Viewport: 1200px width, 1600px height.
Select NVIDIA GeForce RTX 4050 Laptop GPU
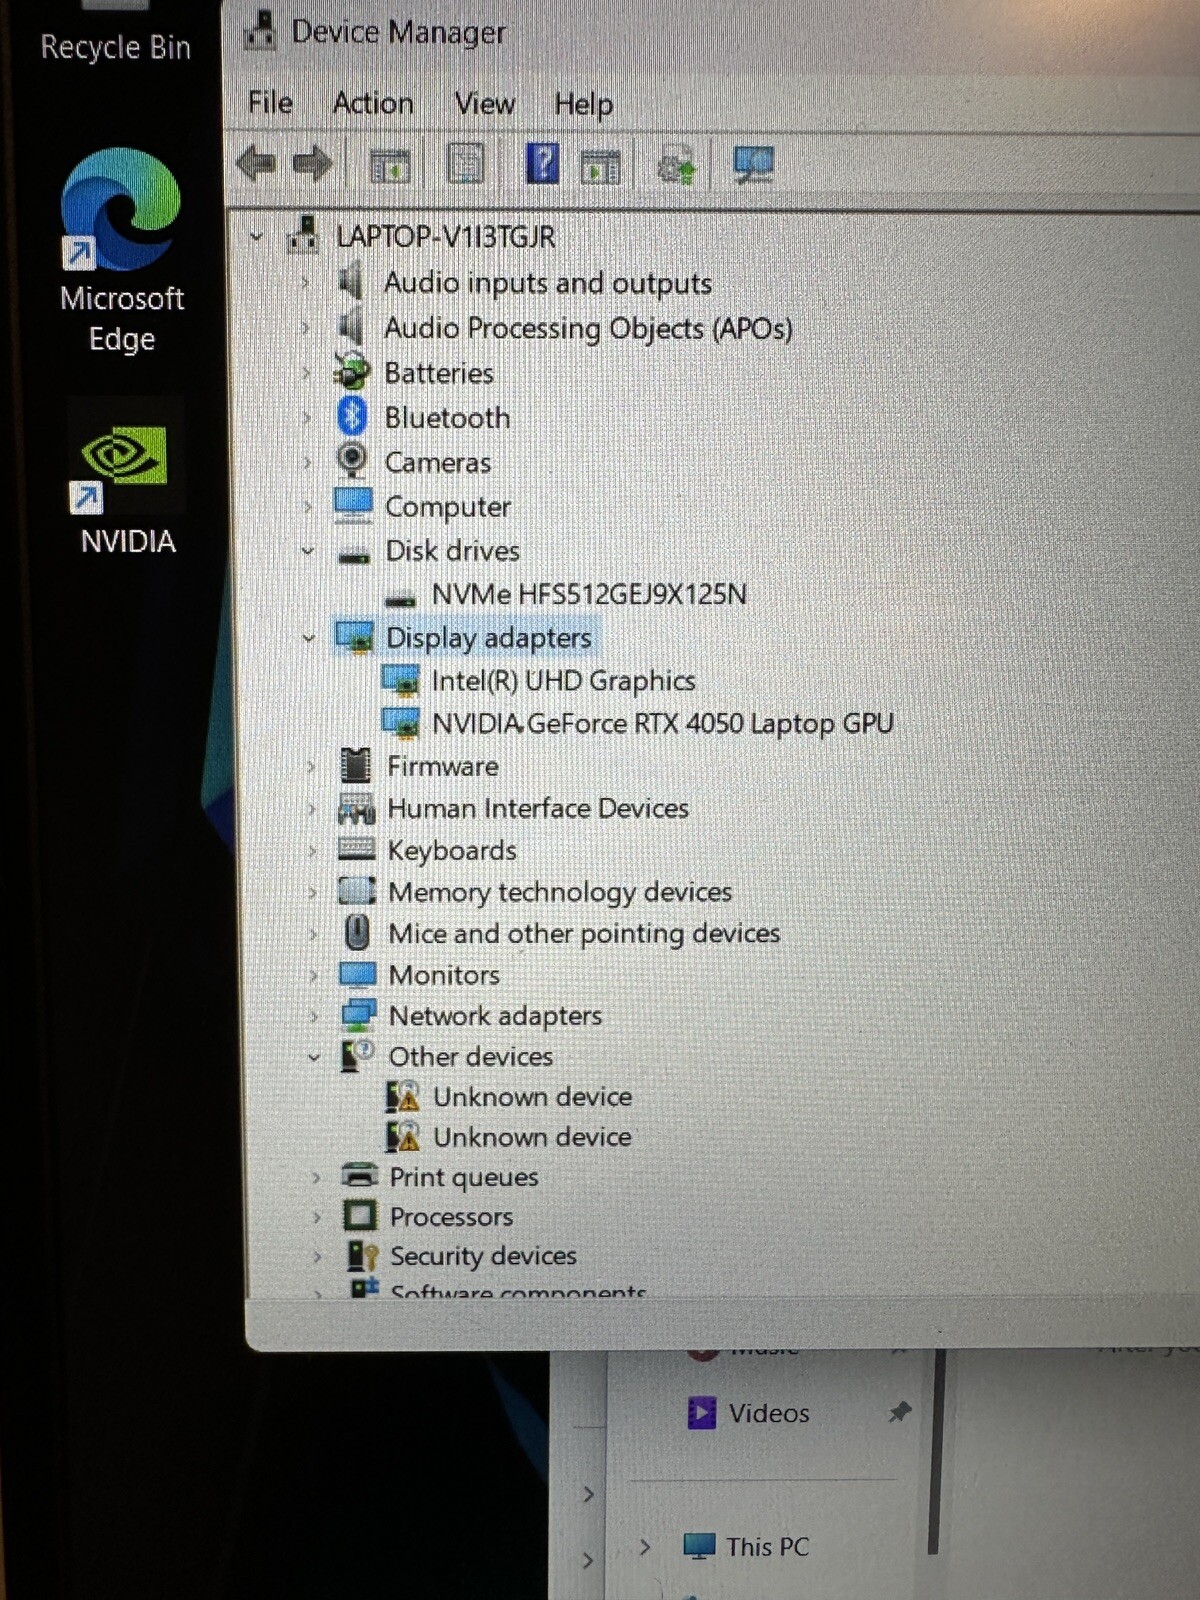[662, 724]
